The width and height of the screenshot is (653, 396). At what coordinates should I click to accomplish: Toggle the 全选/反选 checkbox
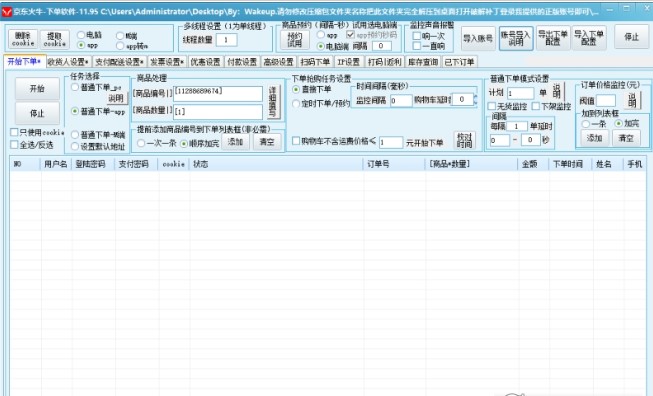pyautogui.click(x=14, y=145)
